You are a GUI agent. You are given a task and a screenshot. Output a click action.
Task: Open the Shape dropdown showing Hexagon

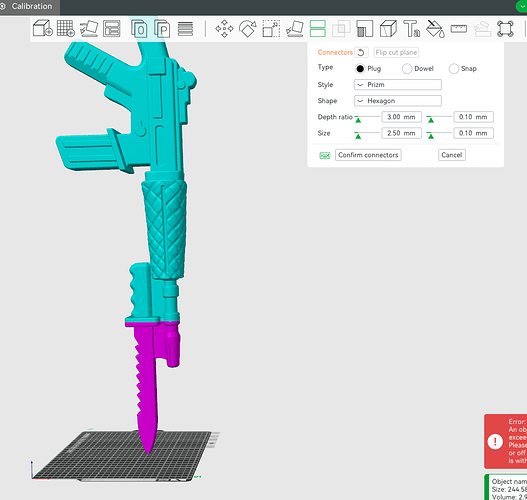pos(398,101)
